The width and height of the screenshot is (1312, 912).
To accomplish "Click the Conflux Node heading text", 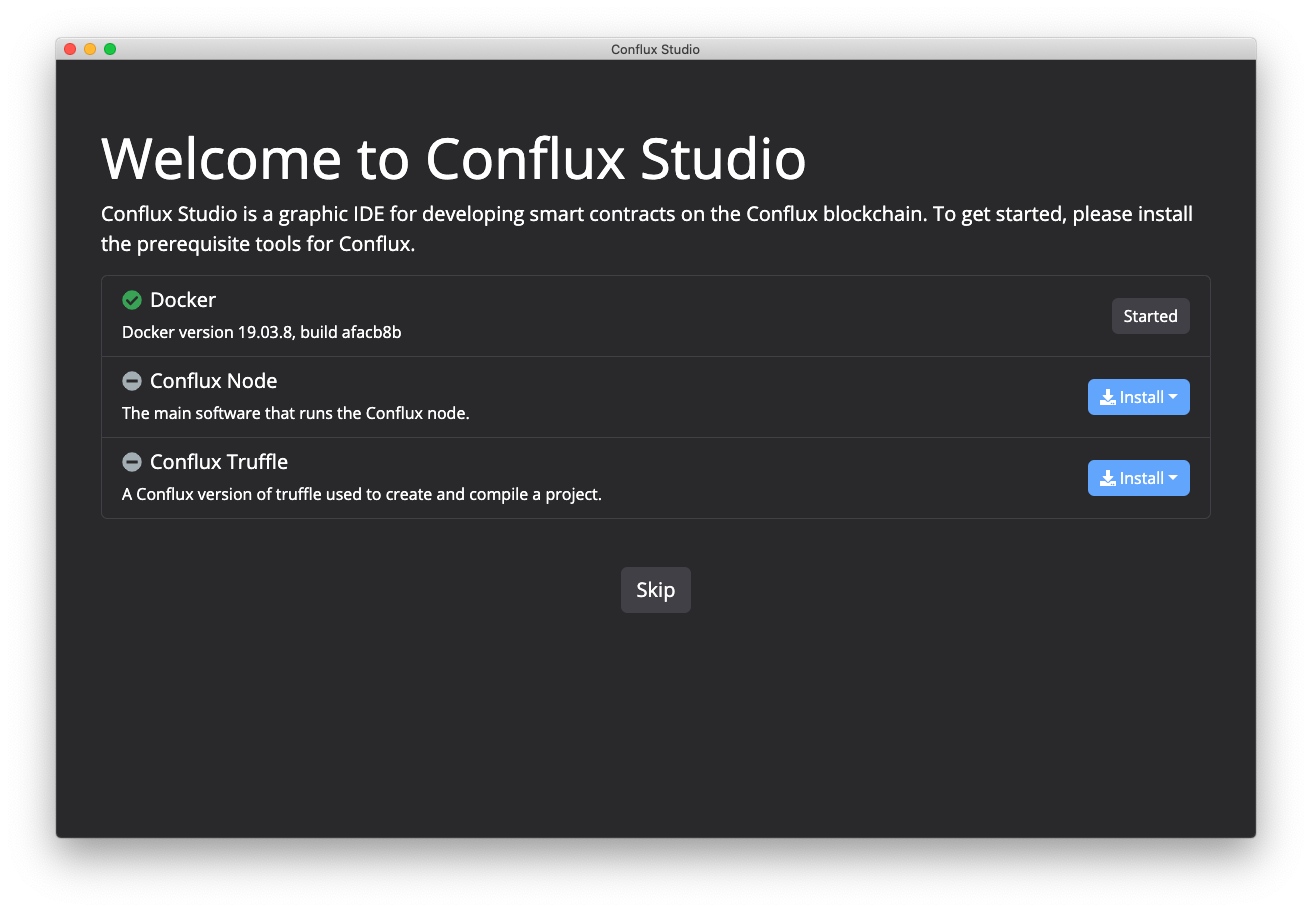I will (214, 381).
